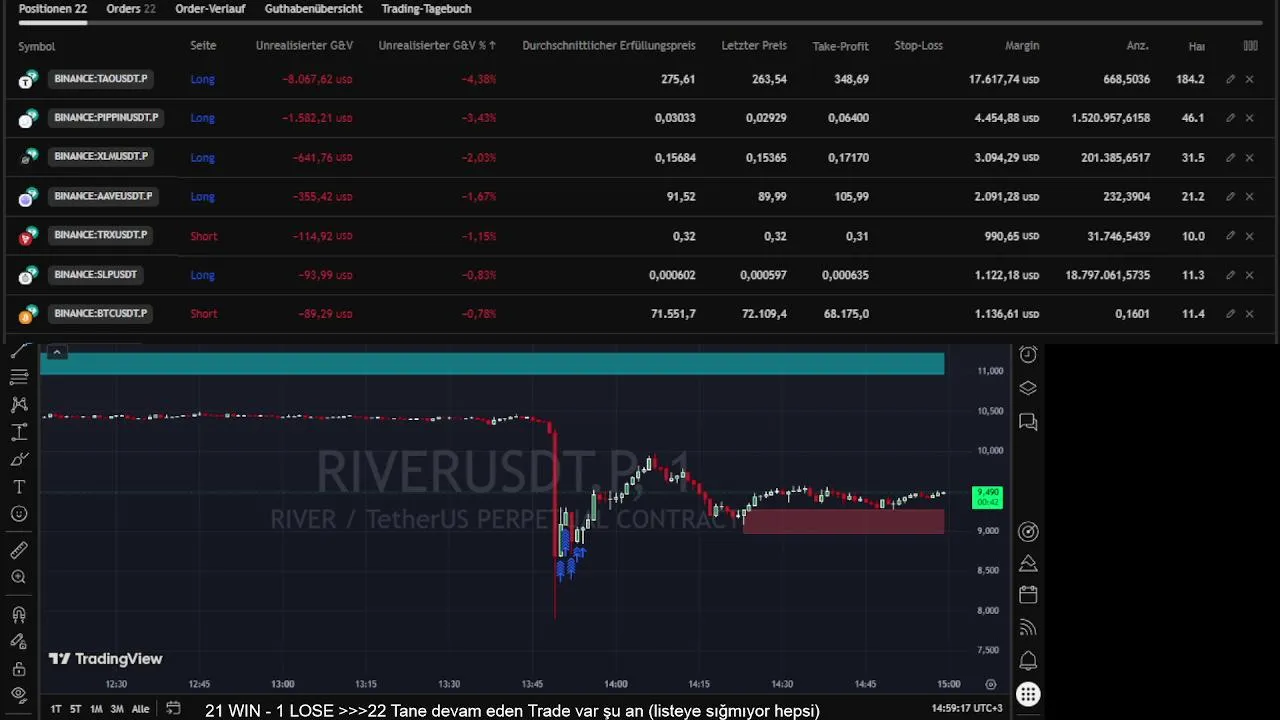Image resolution: width=1280 pixels, height=720 pixels.
Task: Open the screeners radar icon
Action: (1028, 532)
